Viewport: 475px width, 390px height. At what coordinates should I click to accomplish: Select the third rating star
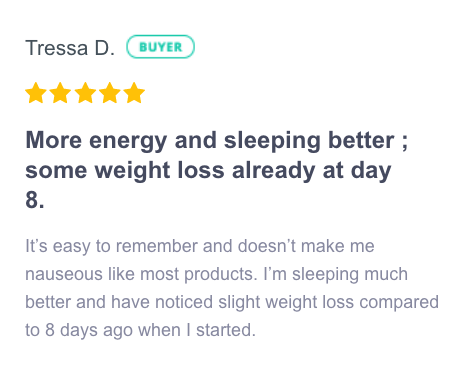pos(85,93)
